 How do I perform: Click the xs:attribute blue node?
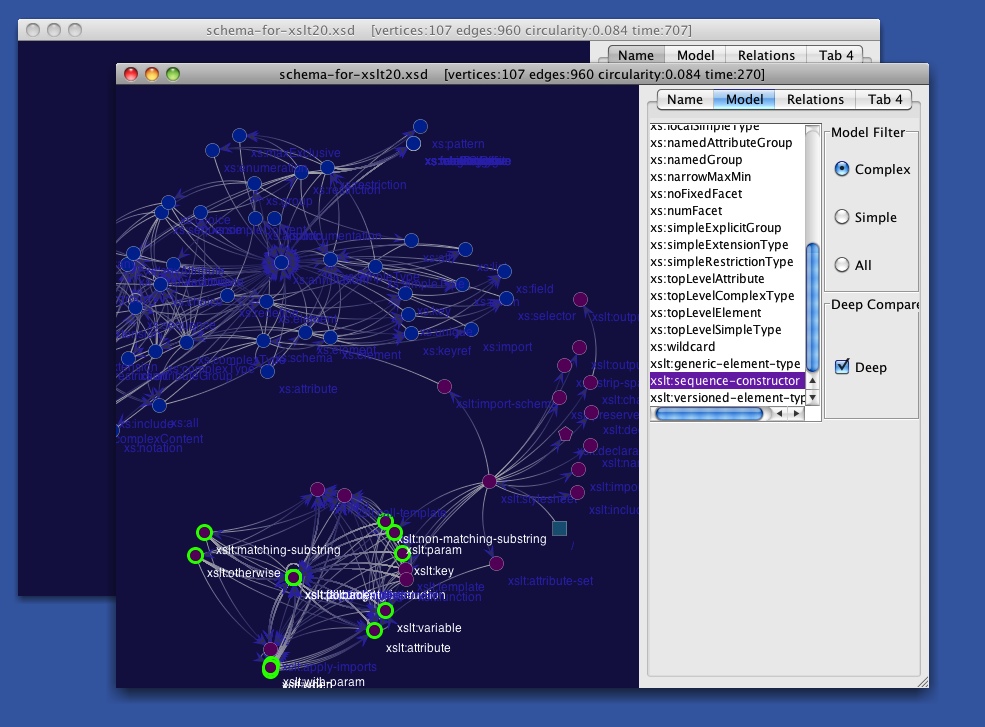point(268,371)
